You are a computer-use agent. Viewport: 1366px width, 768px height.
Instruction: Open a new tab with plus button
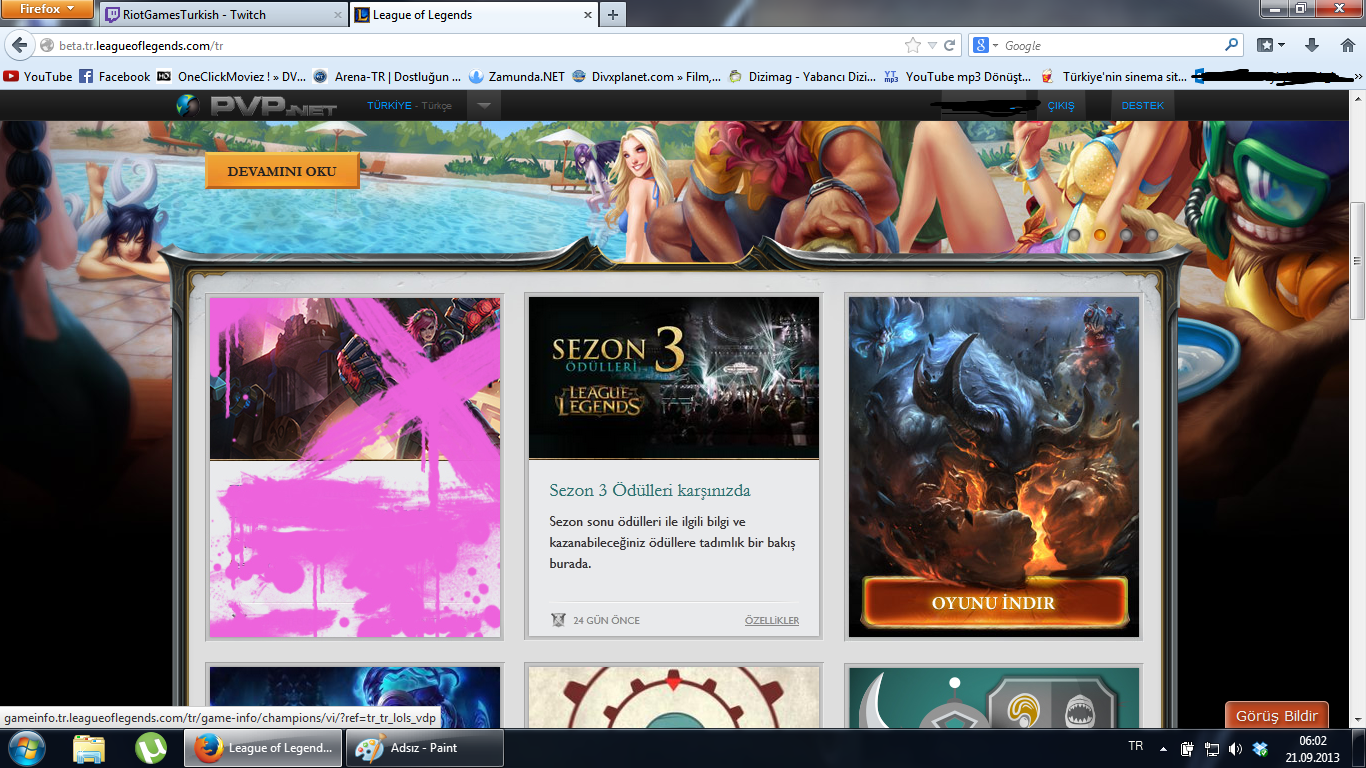click(x=613, y=14)
